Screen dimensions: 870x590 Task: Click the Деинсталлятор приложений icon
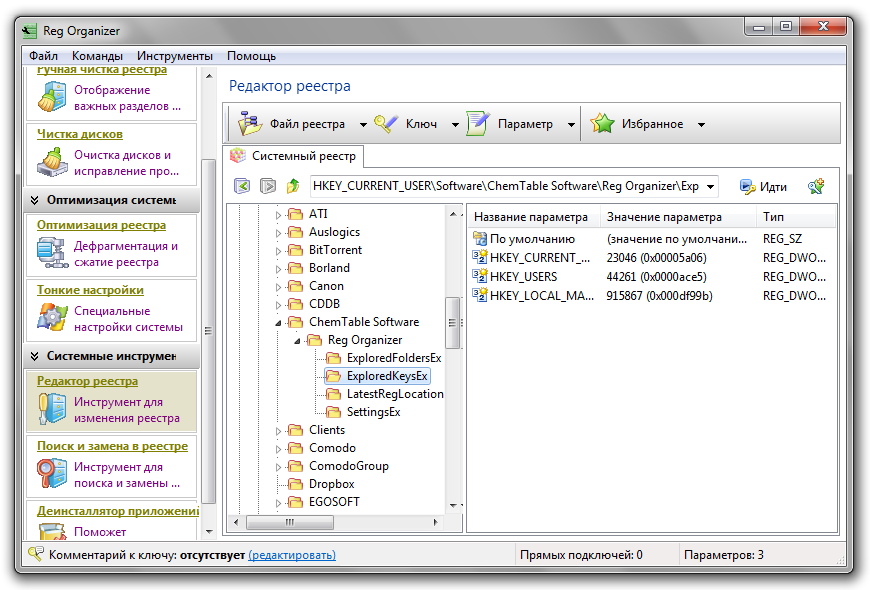[52, 531]
